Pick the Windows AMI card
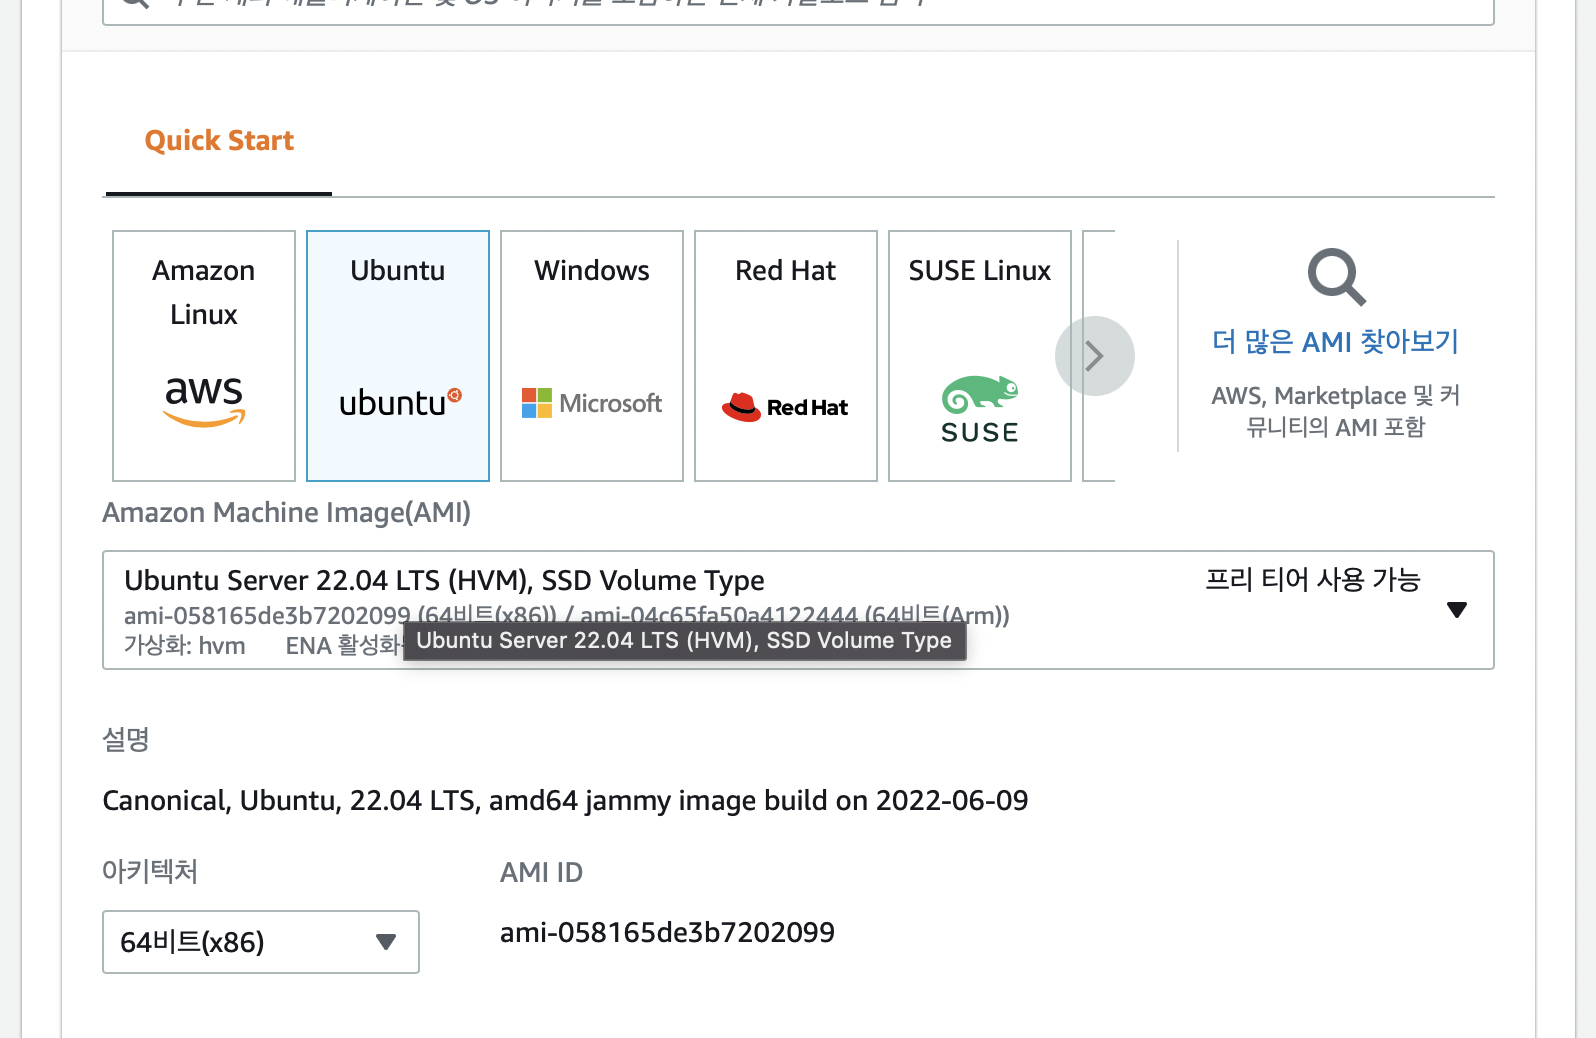Viewport: 1596px width, 1038px height. 592,356
